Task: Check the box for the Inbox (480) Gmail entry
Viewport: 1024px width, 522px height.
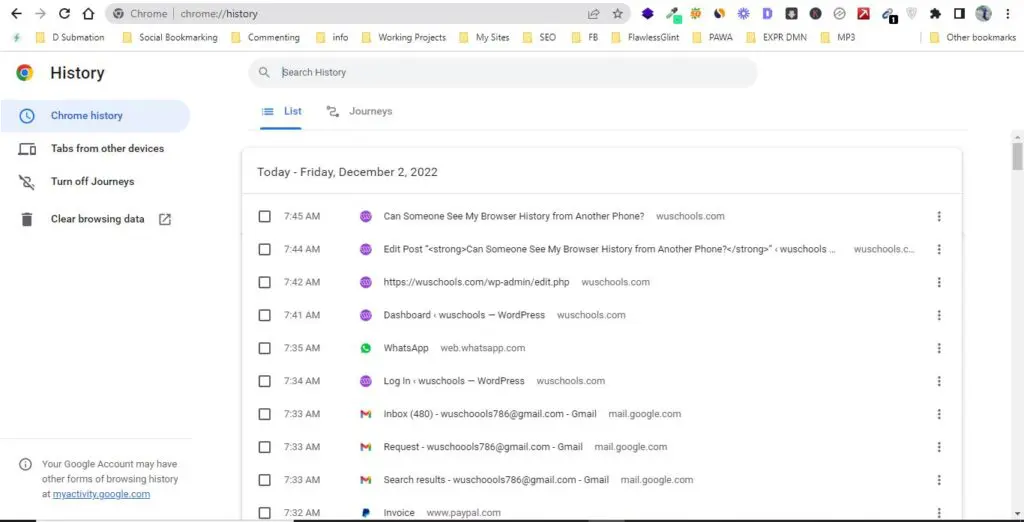Action: [x=264, y=414]
